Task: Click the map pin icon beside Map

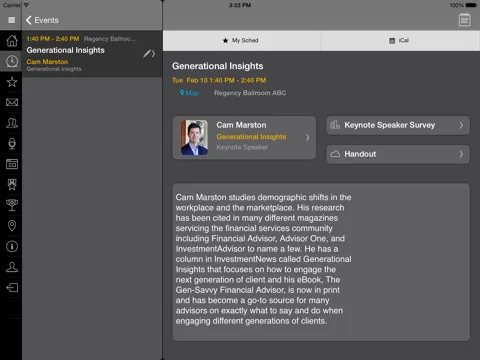Action: point(182,93)
